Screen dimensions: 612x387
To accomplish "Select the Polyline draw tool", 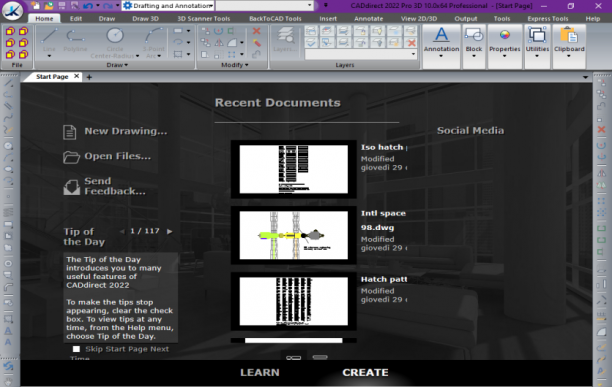I will (x=75, y=40).
